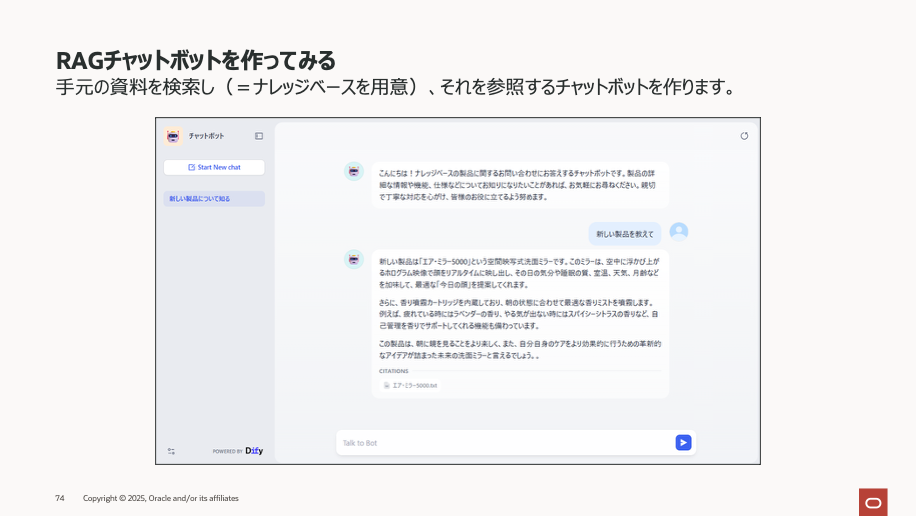Screen dimensions: 916x516
Task: Click the reset conversation refresh icon
Action: pyautogui.click(x=744, y=136)
